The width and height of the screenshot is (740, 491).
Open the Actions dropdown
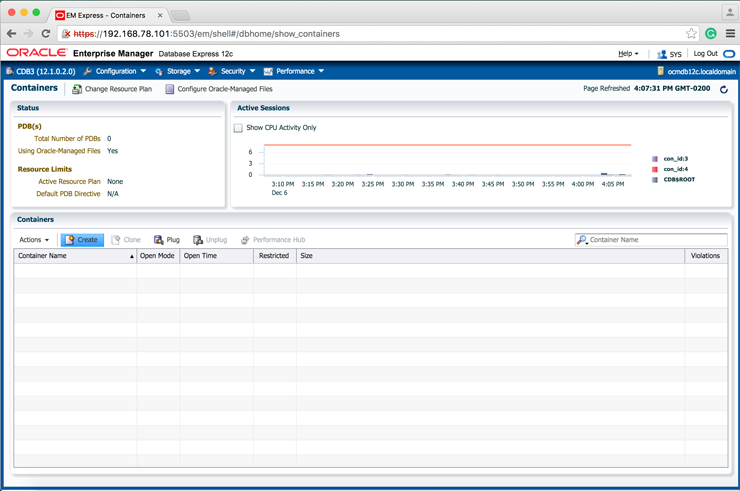click(34, 240)
